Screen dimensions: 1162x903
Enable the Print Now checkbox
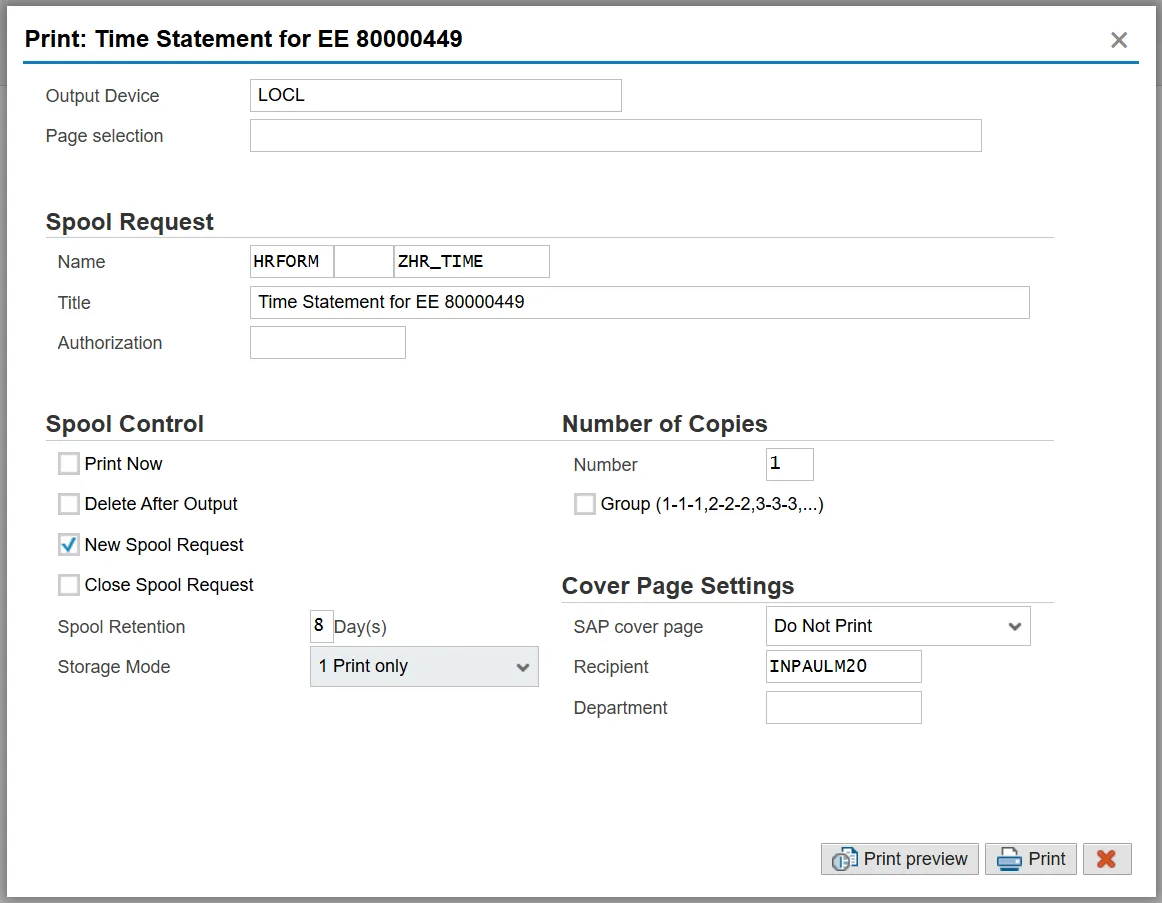[69, 464]
